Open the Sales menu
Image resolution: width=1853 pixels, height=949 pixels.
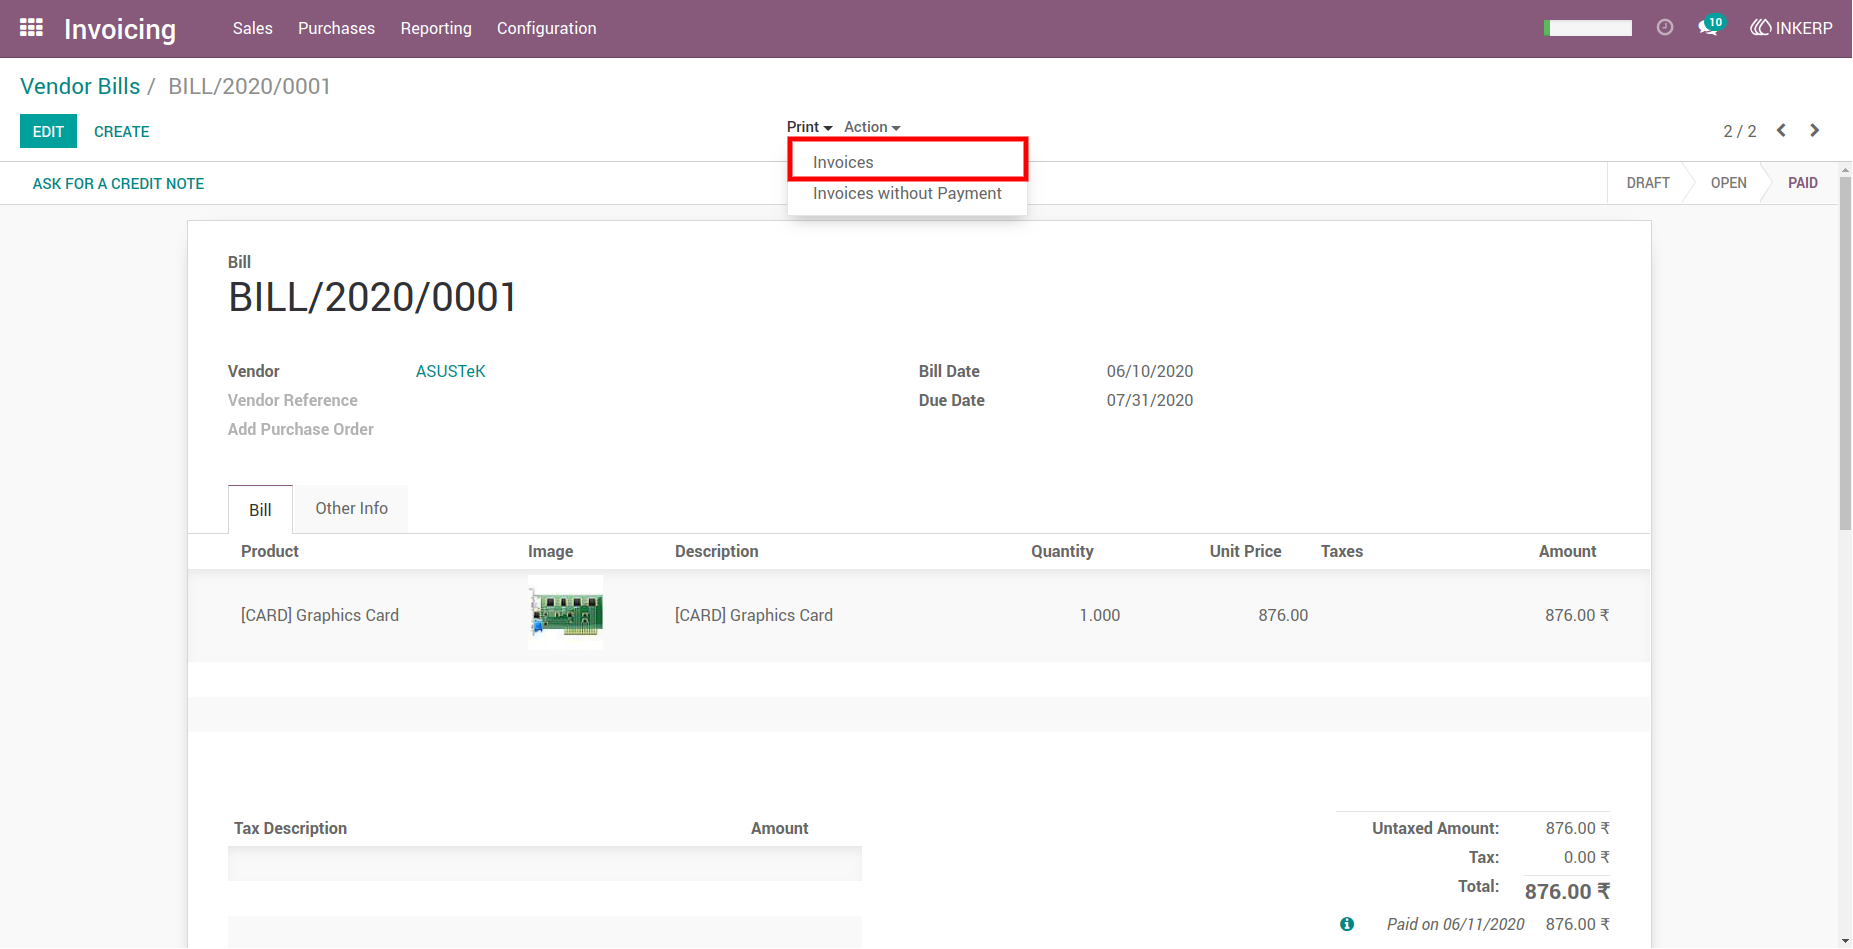(x=253, y=28)
